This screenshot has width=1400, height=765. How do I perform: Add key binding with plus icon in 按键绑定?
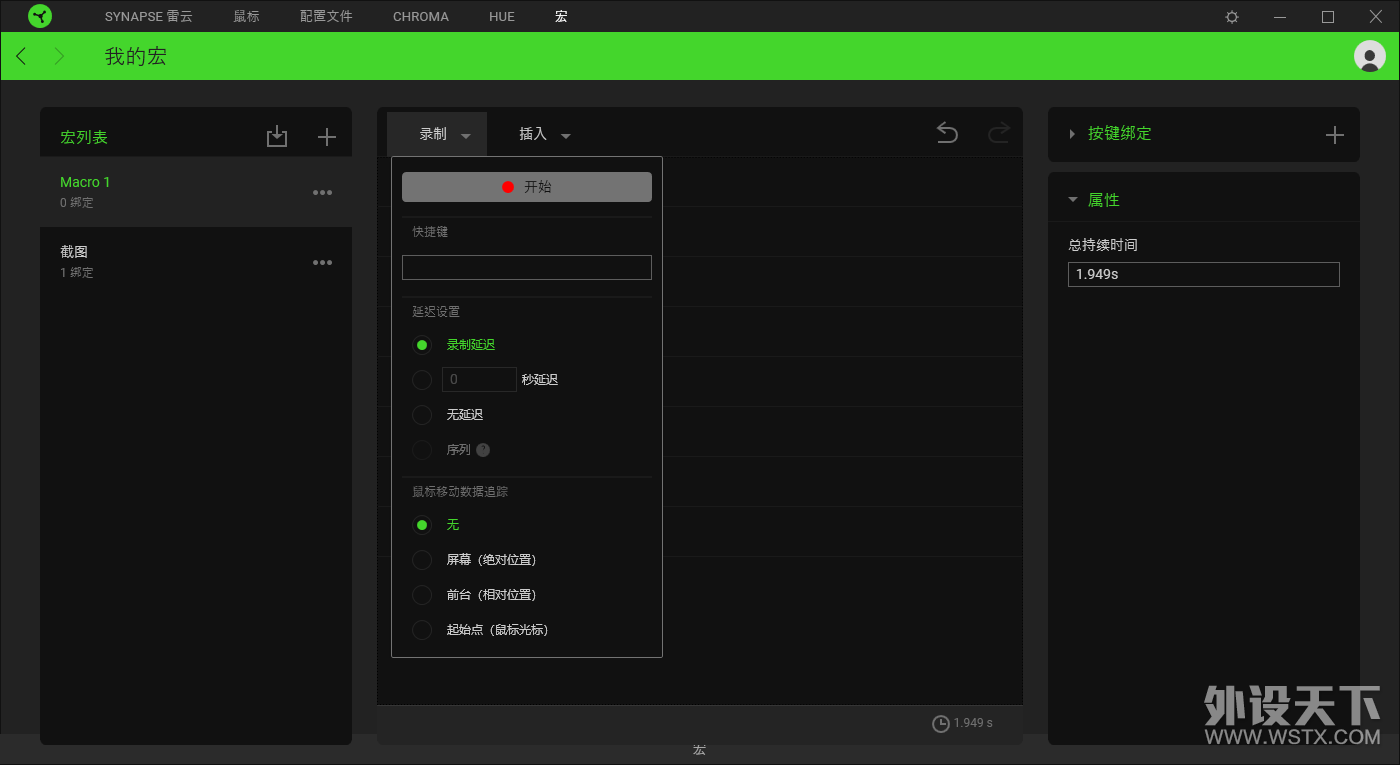point(1334,135)
